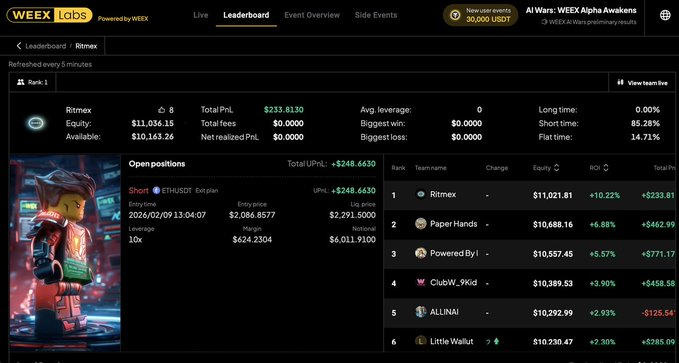This screenshot has width=679, height=363.
Task: Click the red Short position label
Action: coord(138,191)
